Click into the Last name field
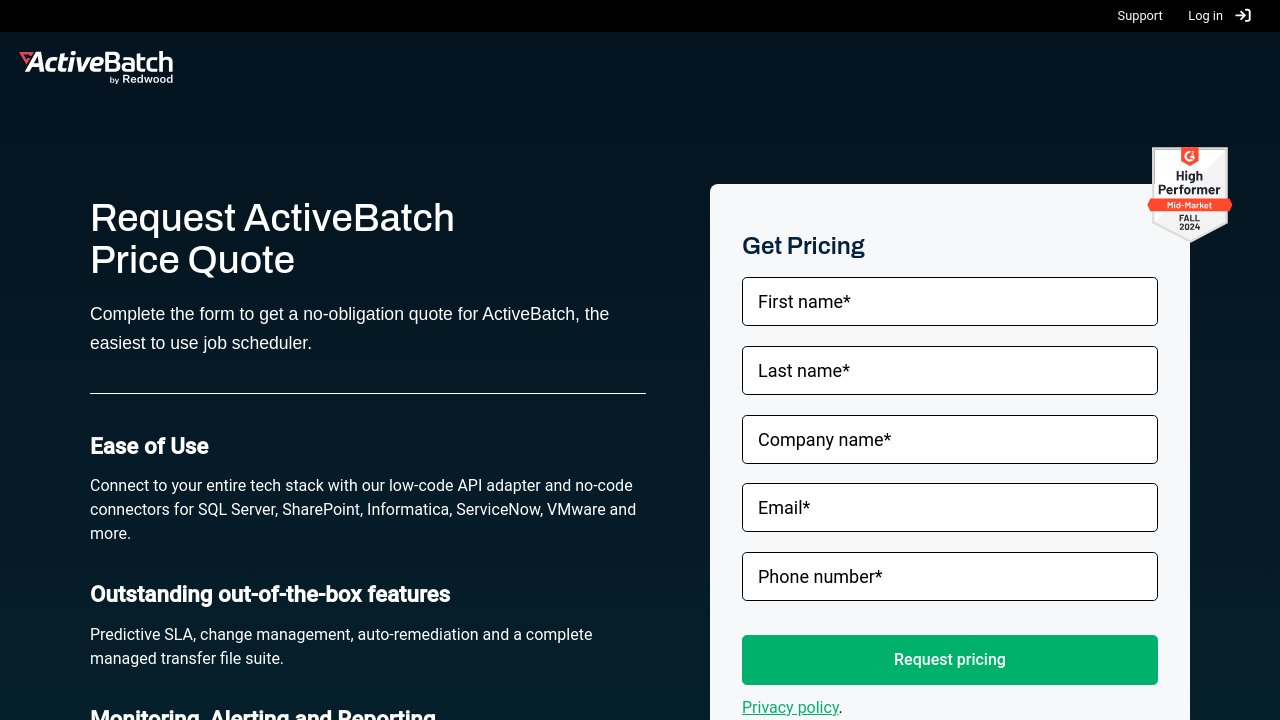Image resolution: width=1280 pixels, height=720 pixels. pos(949,371)
